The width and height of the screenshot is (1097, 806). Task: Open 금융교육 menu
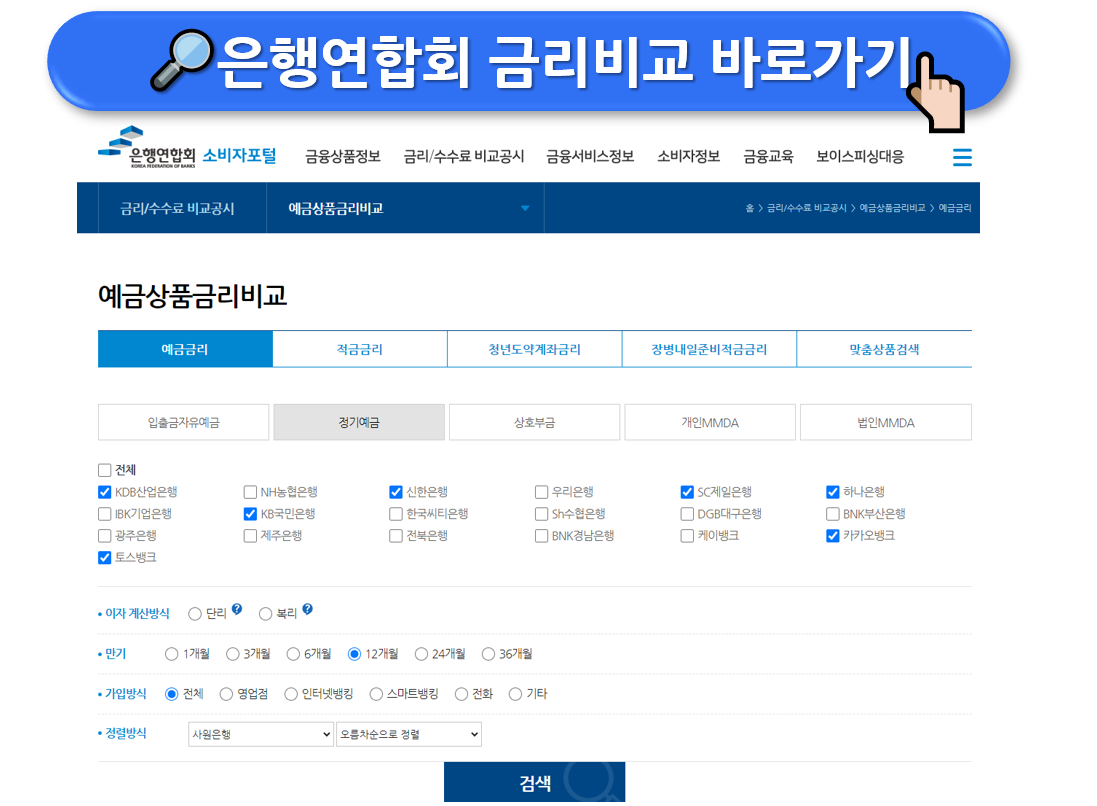tap(768, 156)
